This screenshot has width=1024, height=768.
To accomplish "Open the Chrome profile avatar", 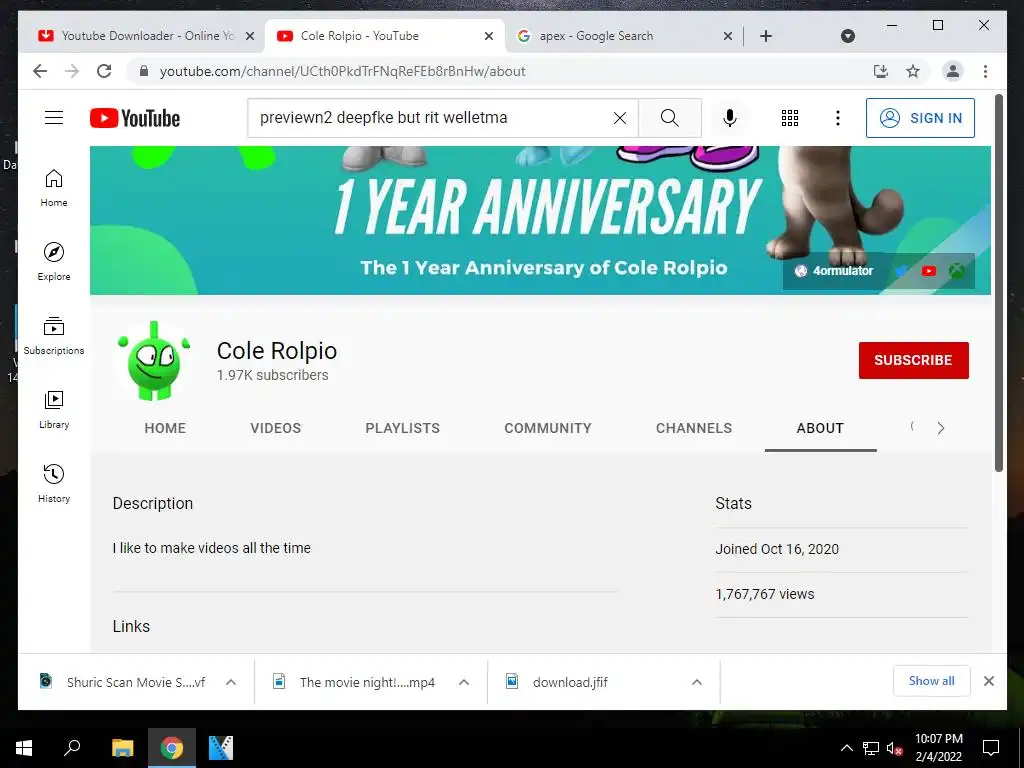I will [x=953, y=71].
